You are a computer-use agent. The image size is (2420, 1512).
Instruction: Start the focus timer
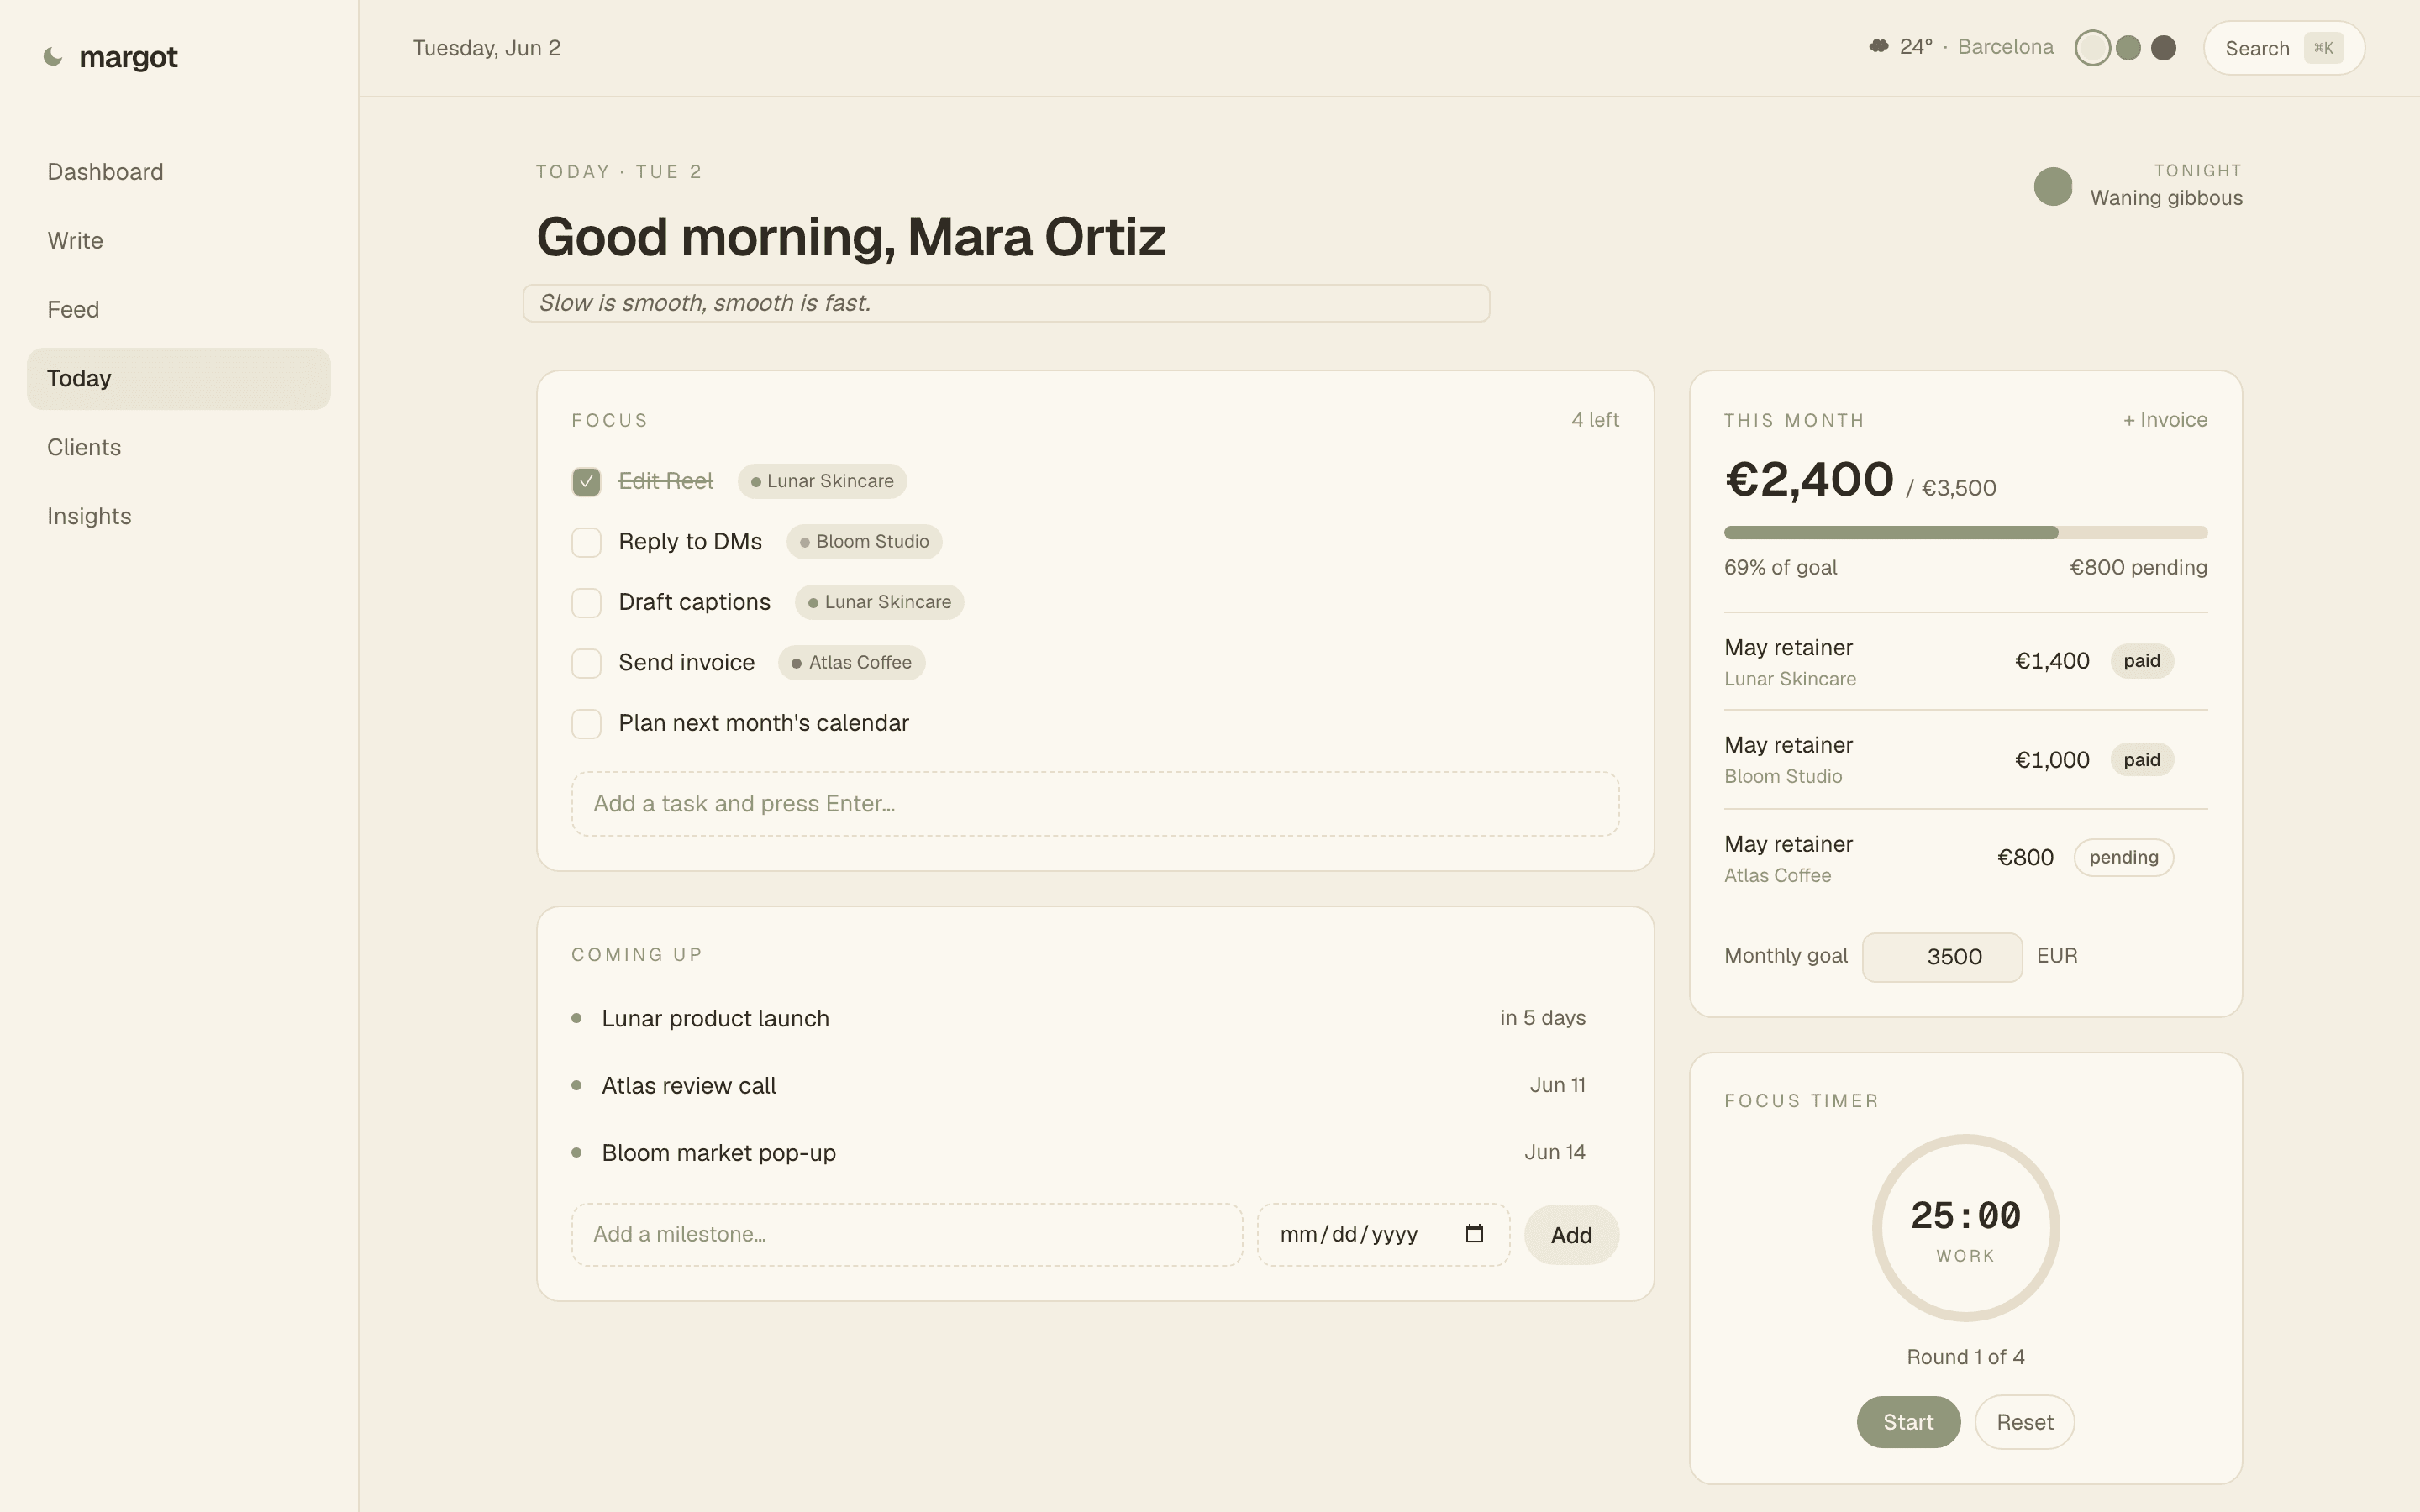pyautogui.click(x=1908, y=1422)
